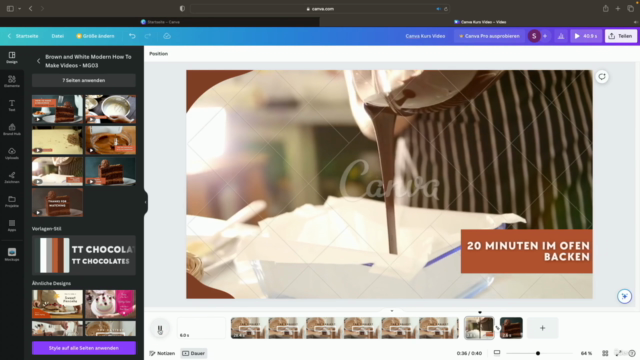
Task: Add a new page in timeline
Action: click(542, 328)
